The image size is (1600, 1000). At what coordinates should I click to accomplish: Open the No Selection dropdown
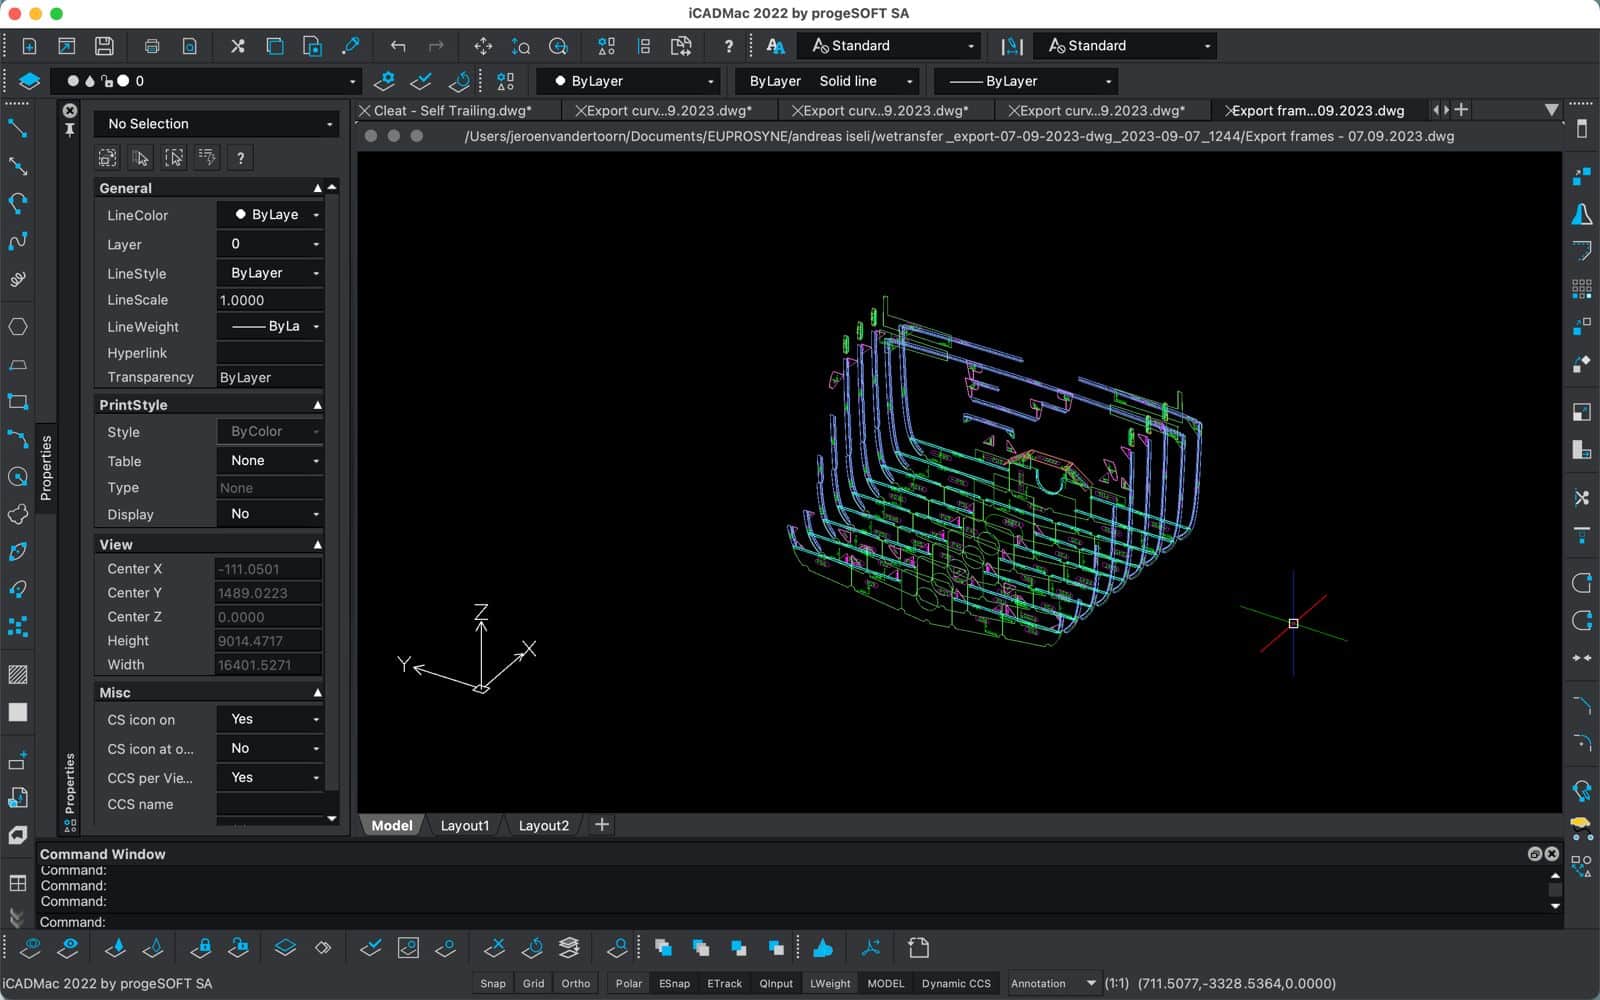click(x=218, y=124)
